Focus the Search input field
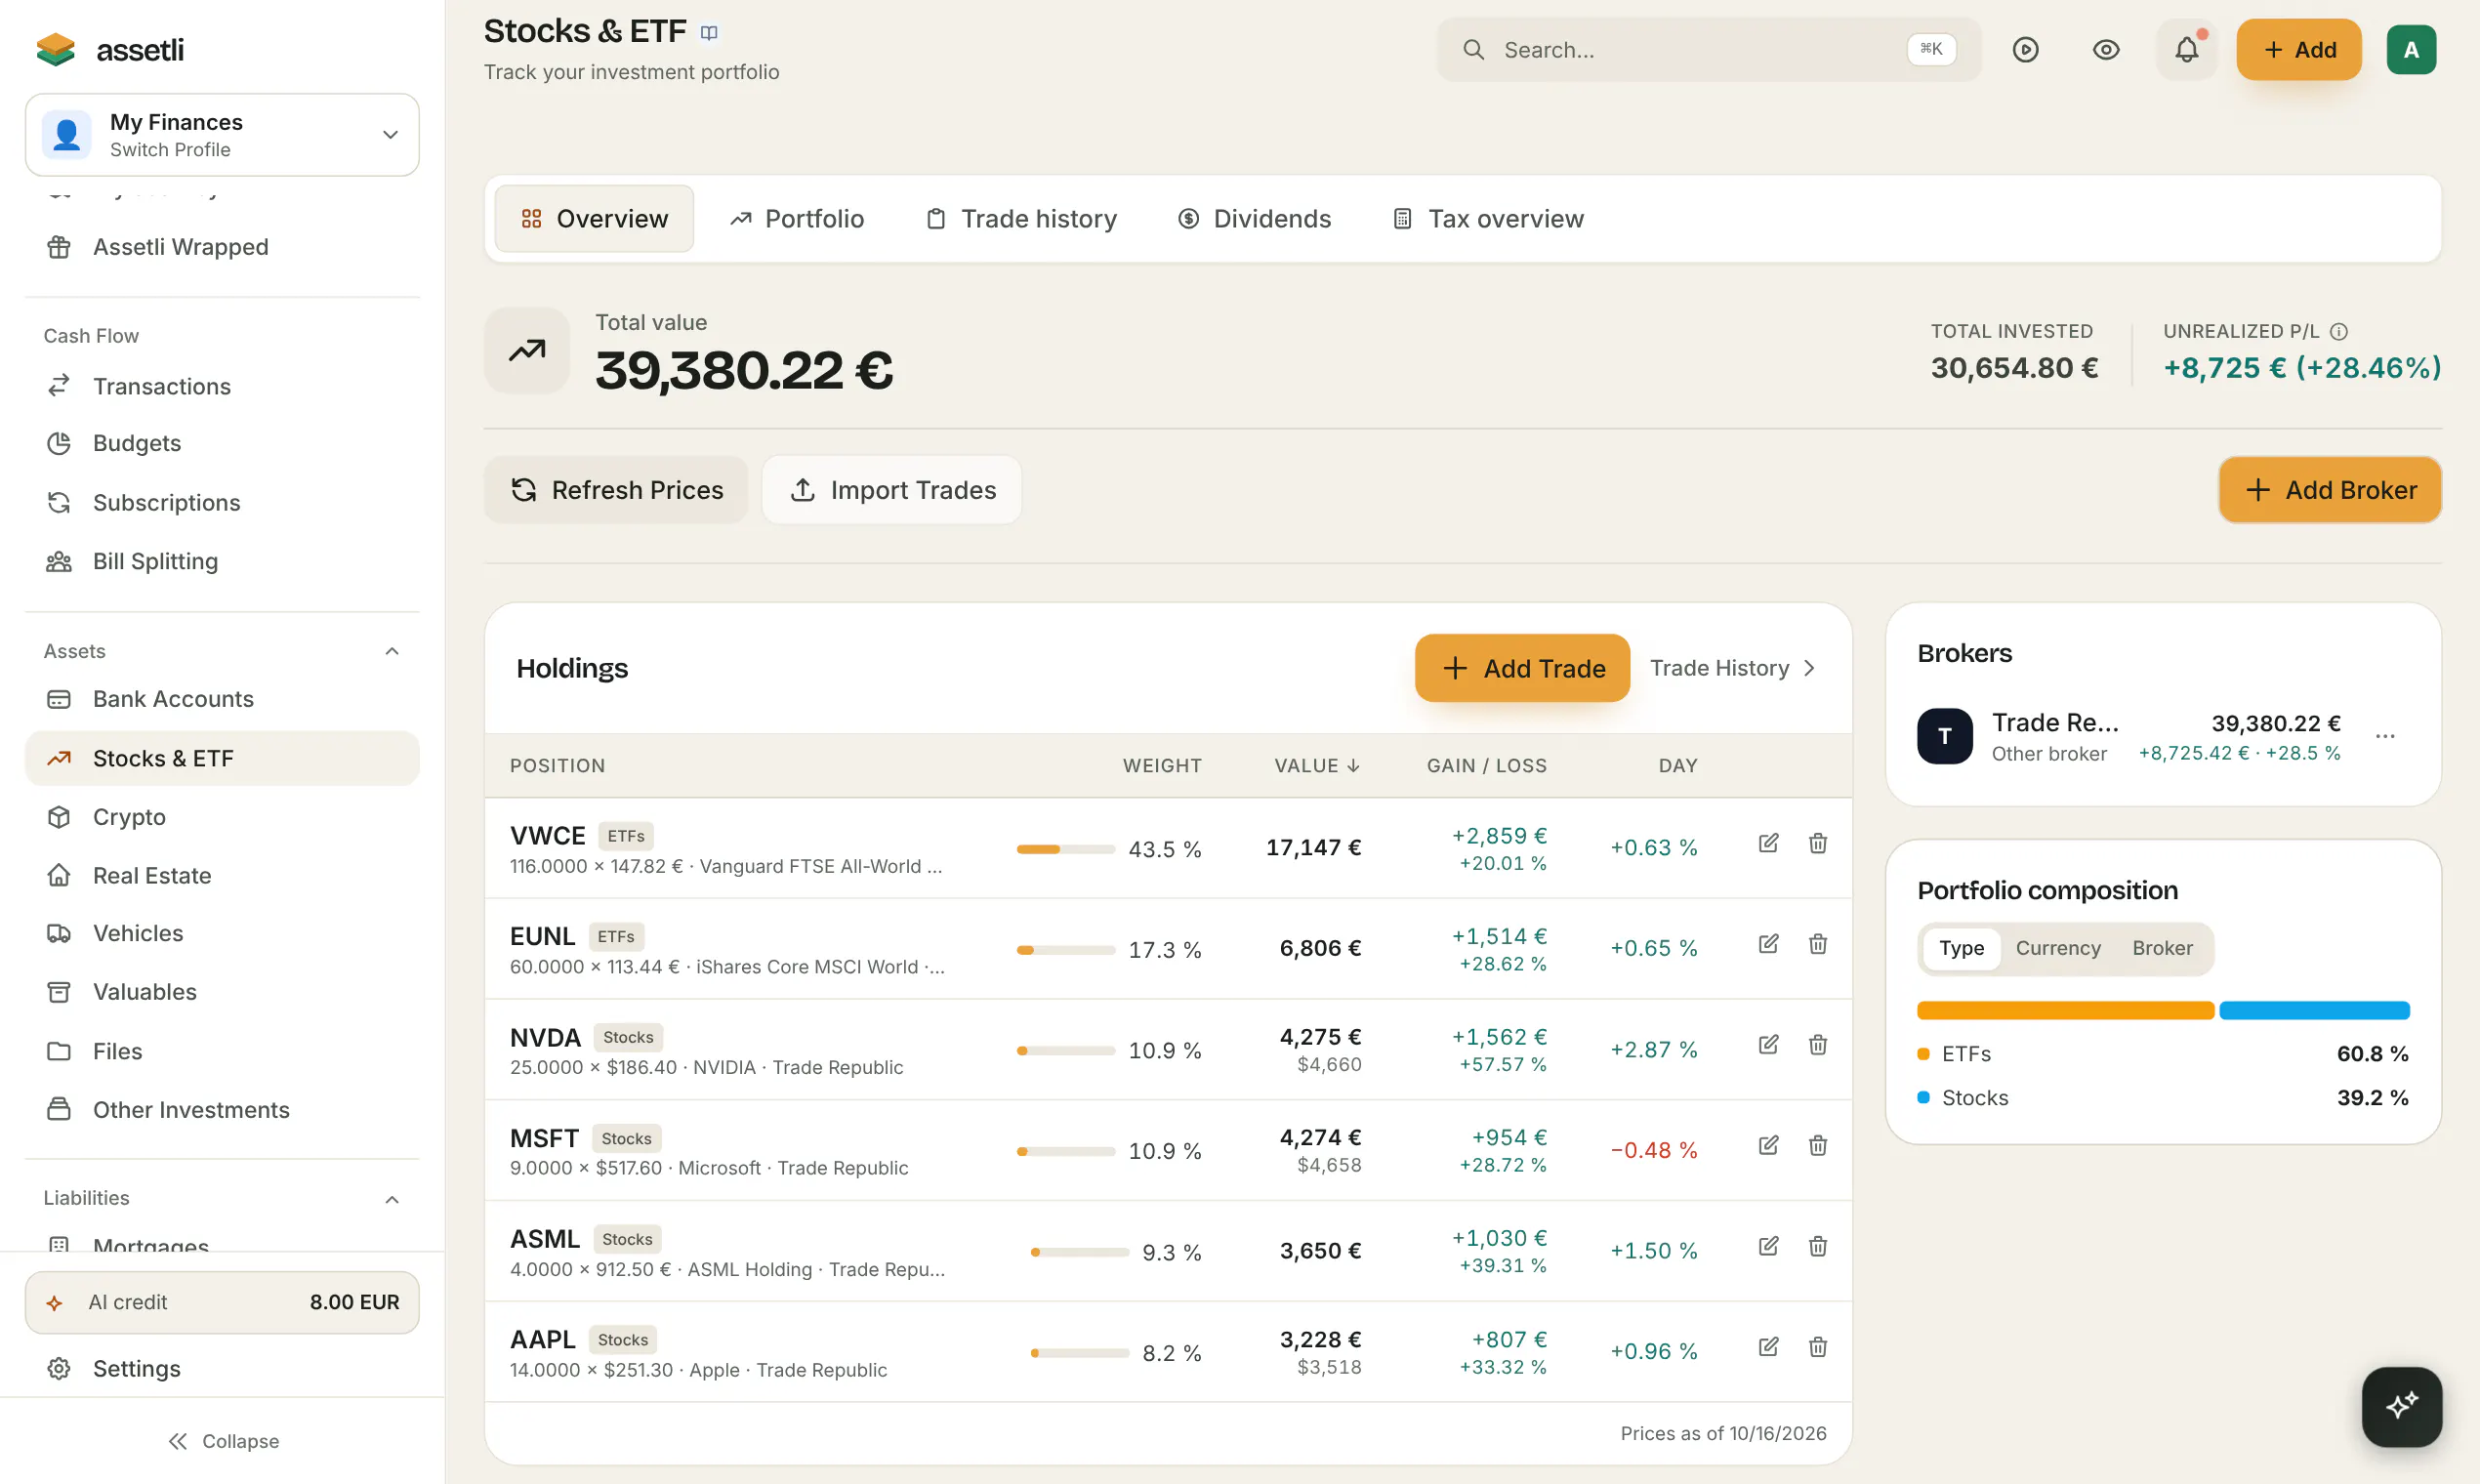 point(1709,49)
